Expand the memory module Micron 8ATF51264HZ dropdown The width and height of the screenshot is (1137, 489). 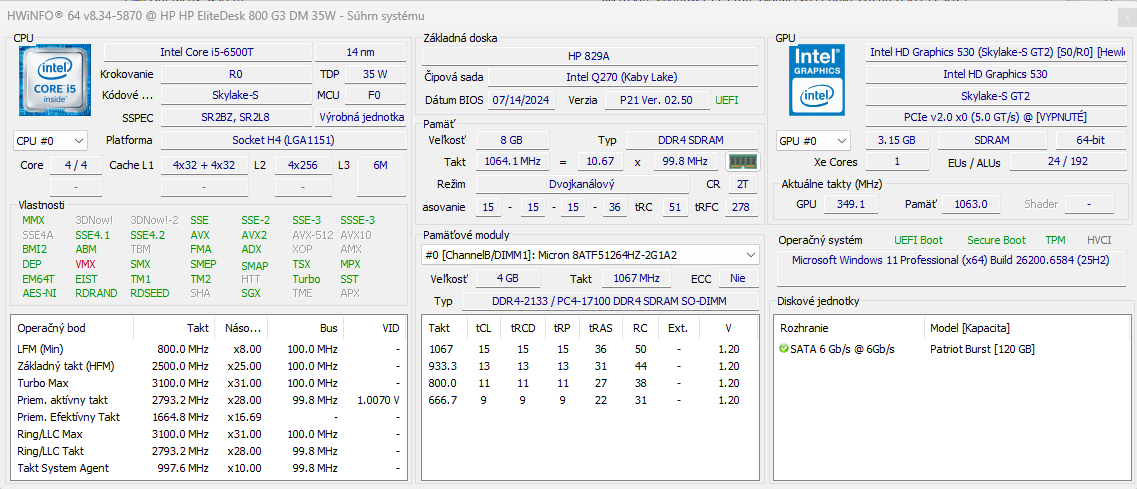[590, 255]
